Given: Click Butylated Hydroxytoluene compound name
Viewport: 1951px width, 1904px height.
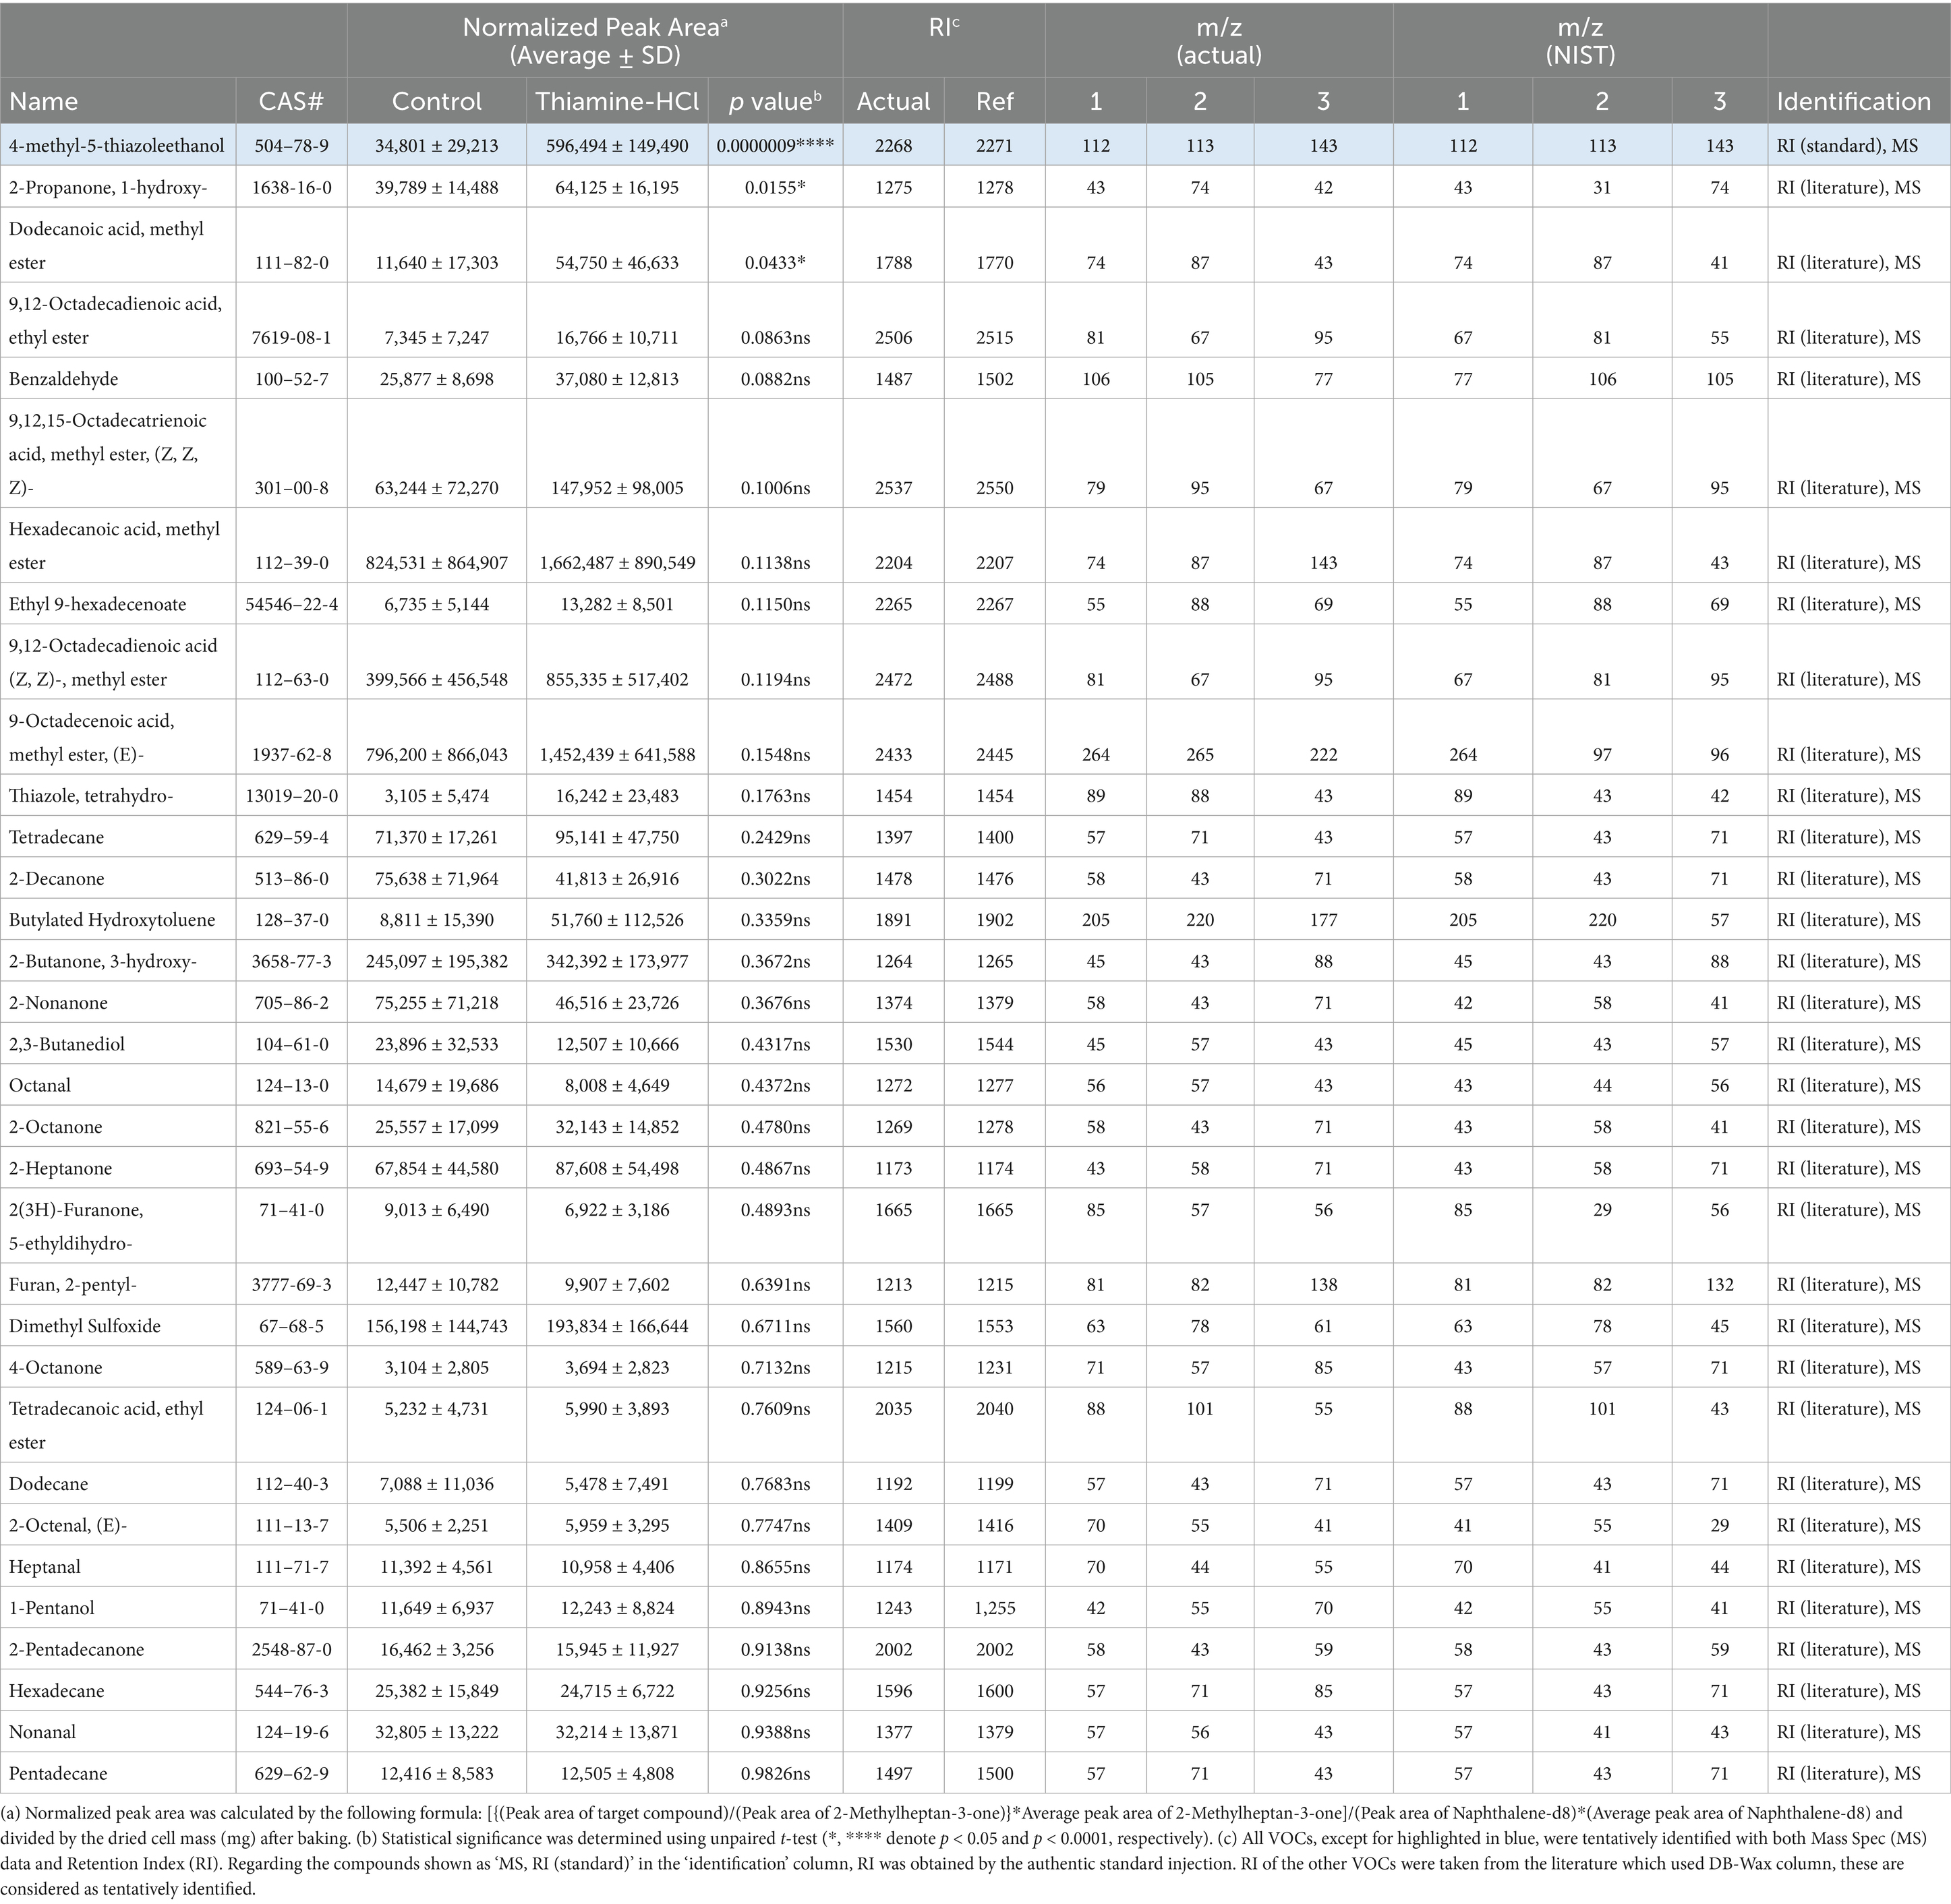Looking at the screenshot, I should click(111, 919).
